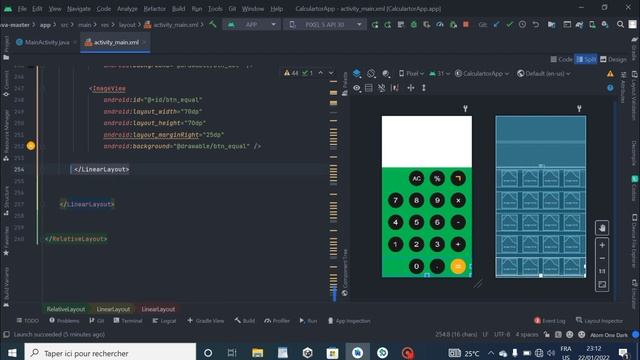The image size is (640, 360).
Task: Open the APP run configuration dropdown
Action: coord(251,24)
